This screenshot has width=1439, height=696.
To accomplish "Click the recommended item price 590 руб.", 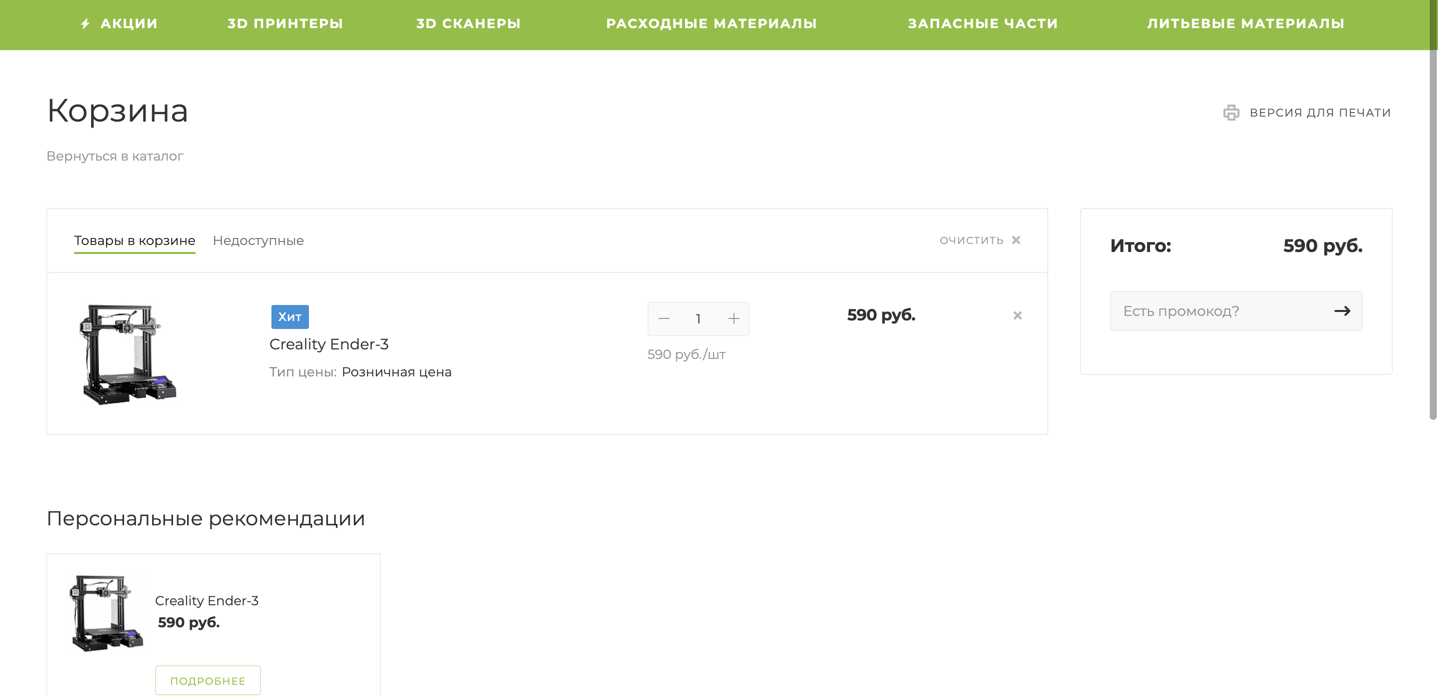I will click(189, 623).
